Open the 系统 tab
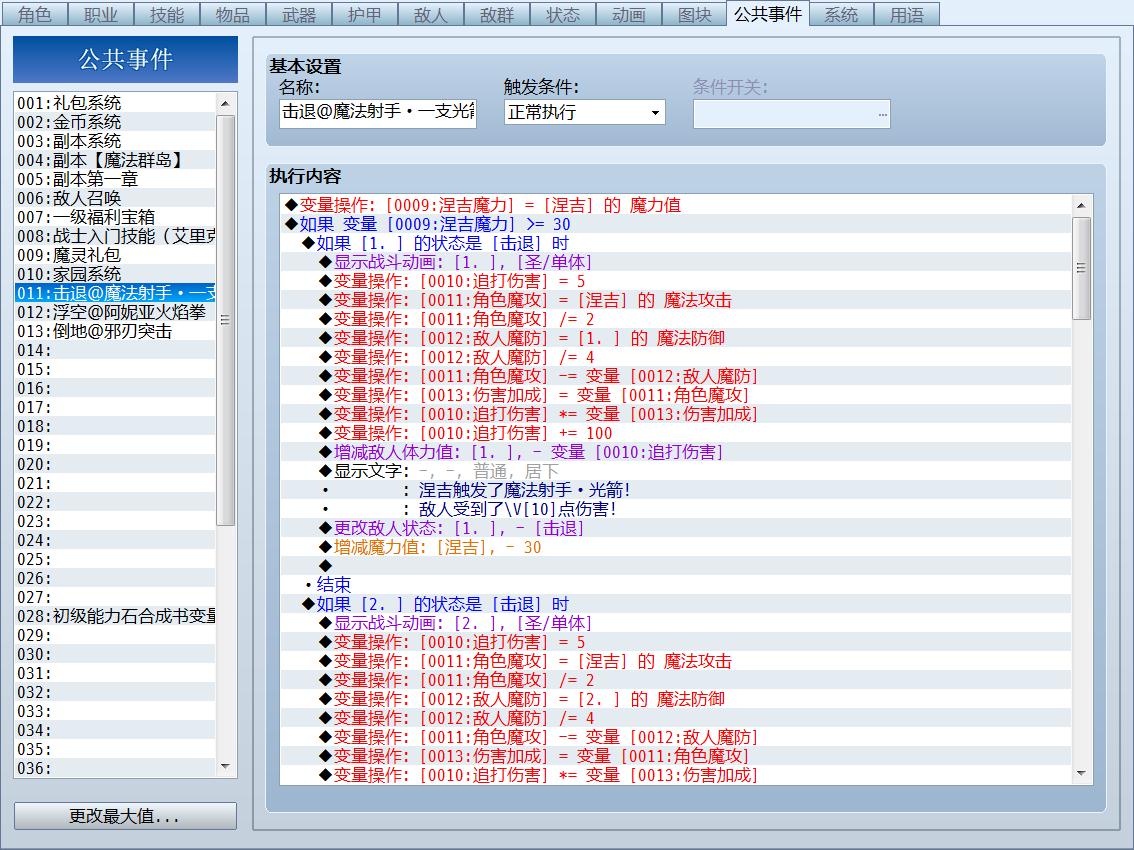The width and height of the screenshot is (1134, 850). point(841,14)
